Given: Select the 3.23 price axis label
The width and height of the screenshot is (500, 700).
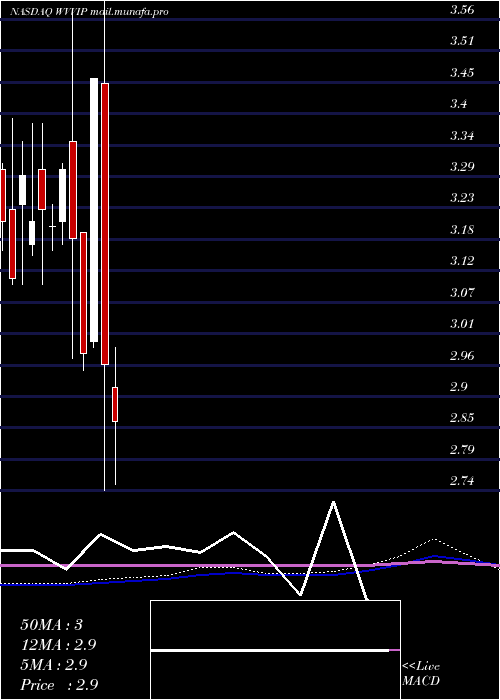Looking at the screenshot, I should pos(462,198).
